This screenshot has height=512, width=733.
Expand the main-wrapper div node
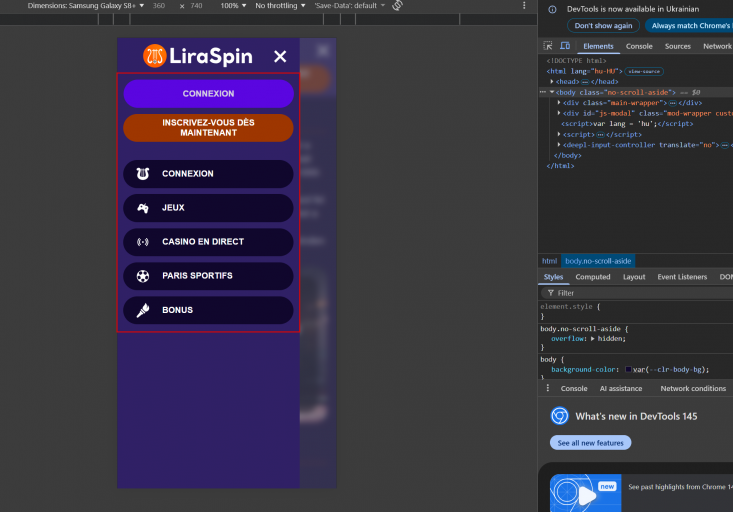coord(559,103)
